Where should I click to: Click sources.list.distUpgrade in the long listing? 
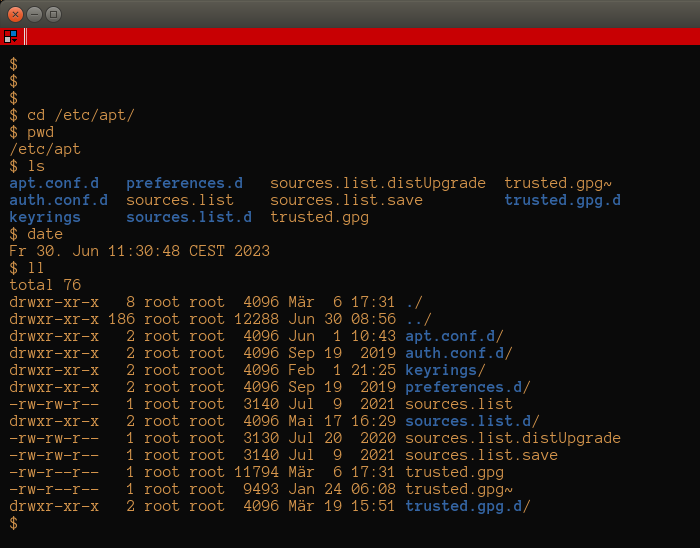(513, 438)
